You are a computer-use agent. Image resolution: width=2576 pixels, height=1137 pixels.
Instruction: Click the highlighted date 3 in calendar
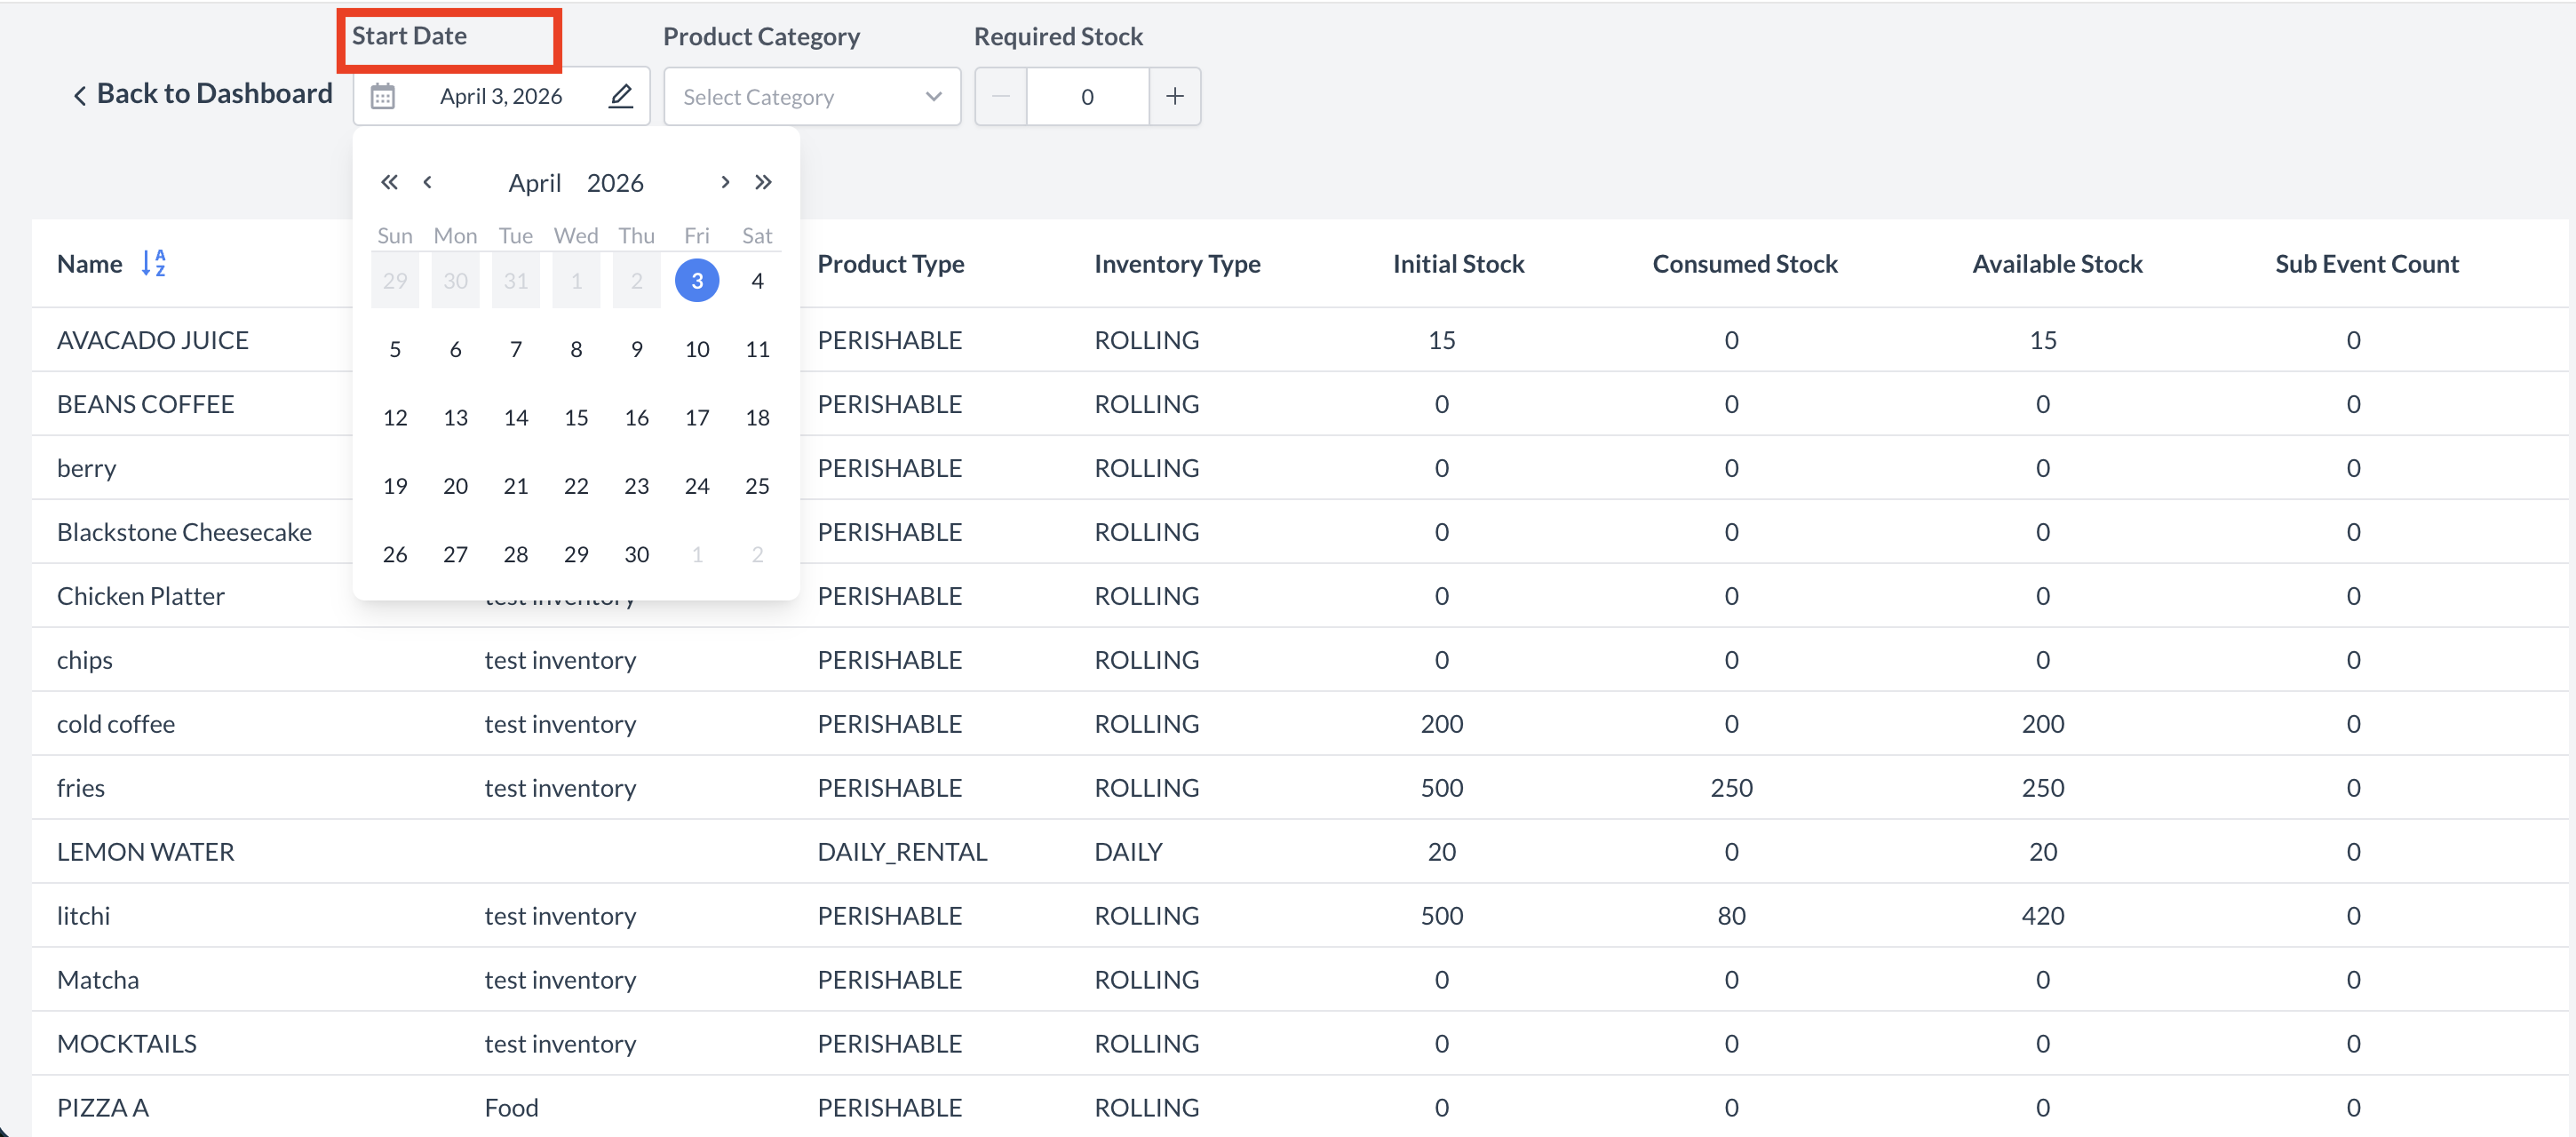697,281
